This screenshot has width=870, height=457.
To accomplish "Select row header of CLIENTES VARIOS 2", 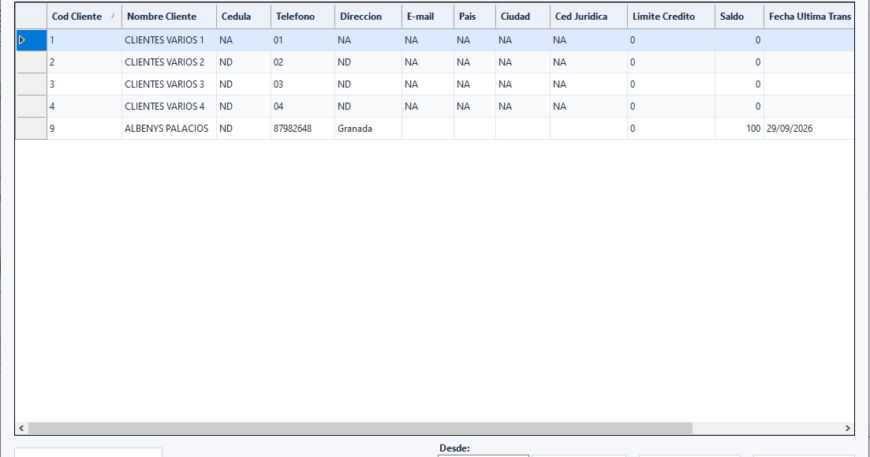I will pos(31,62).
